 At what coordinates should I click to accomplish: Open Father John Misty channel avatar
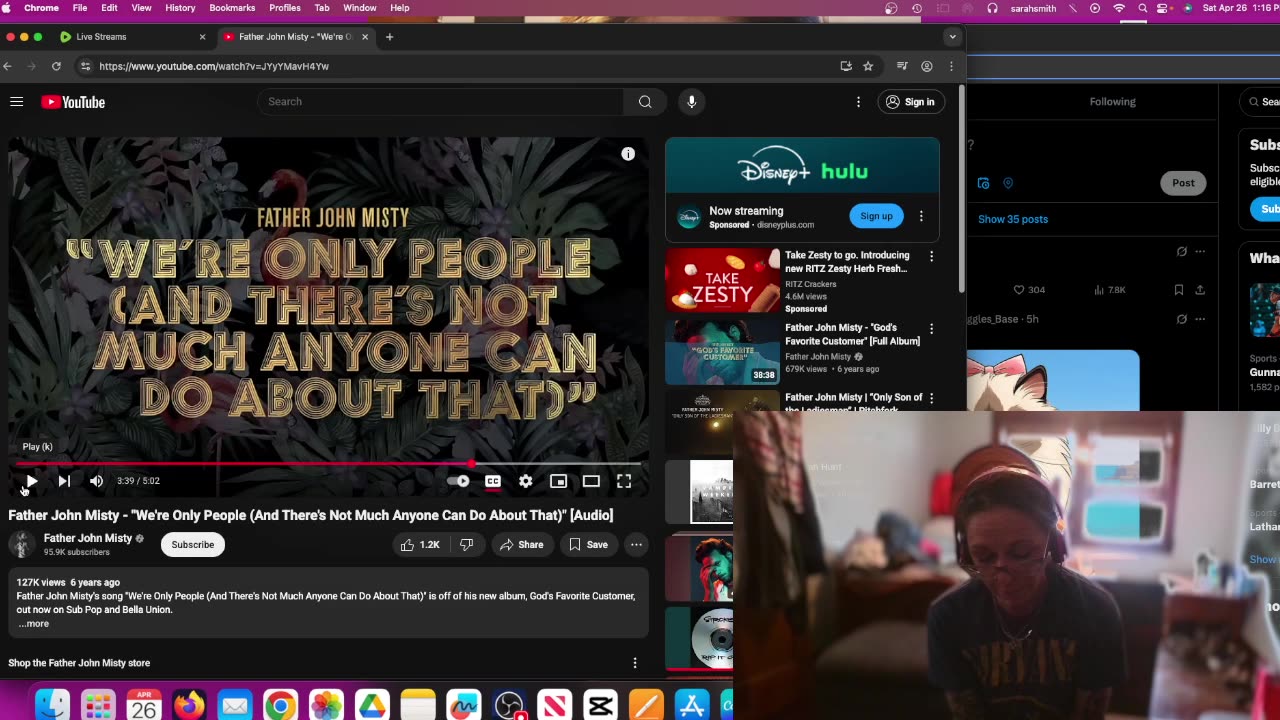pos(21,545)
